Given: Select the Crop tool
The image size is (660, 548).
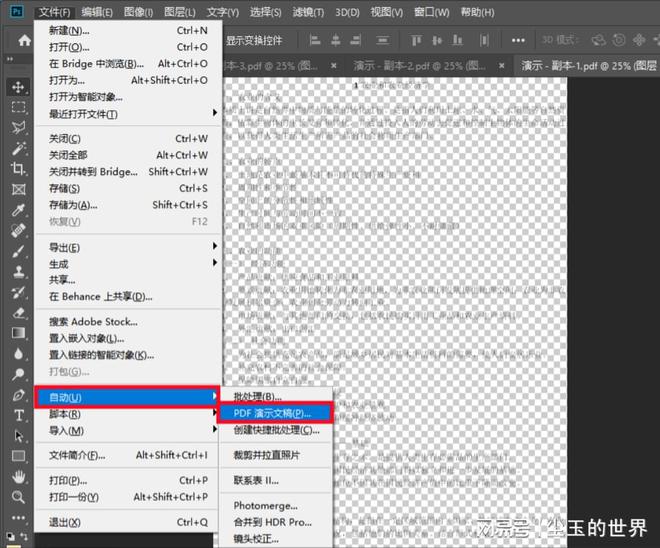Looking at the screenshot, I should pos(18,169).
